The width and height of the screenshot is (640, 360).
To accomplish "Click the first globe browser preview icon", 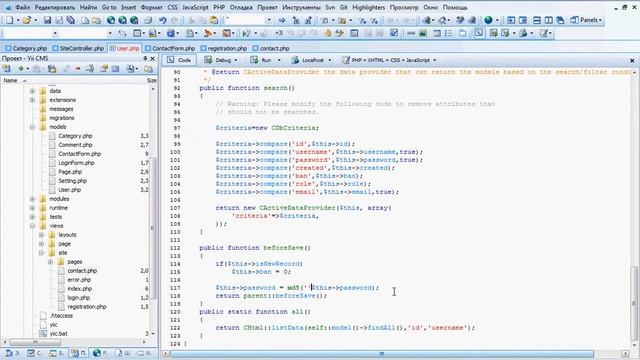I will 111,20.
